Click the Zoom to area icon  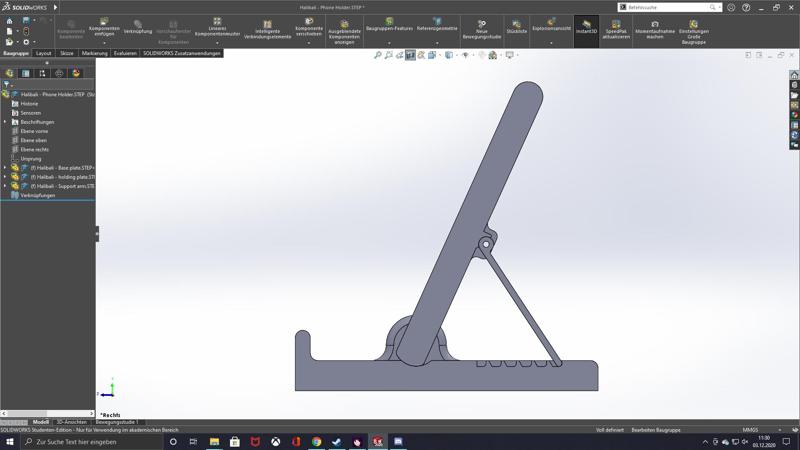click(389, 55)
